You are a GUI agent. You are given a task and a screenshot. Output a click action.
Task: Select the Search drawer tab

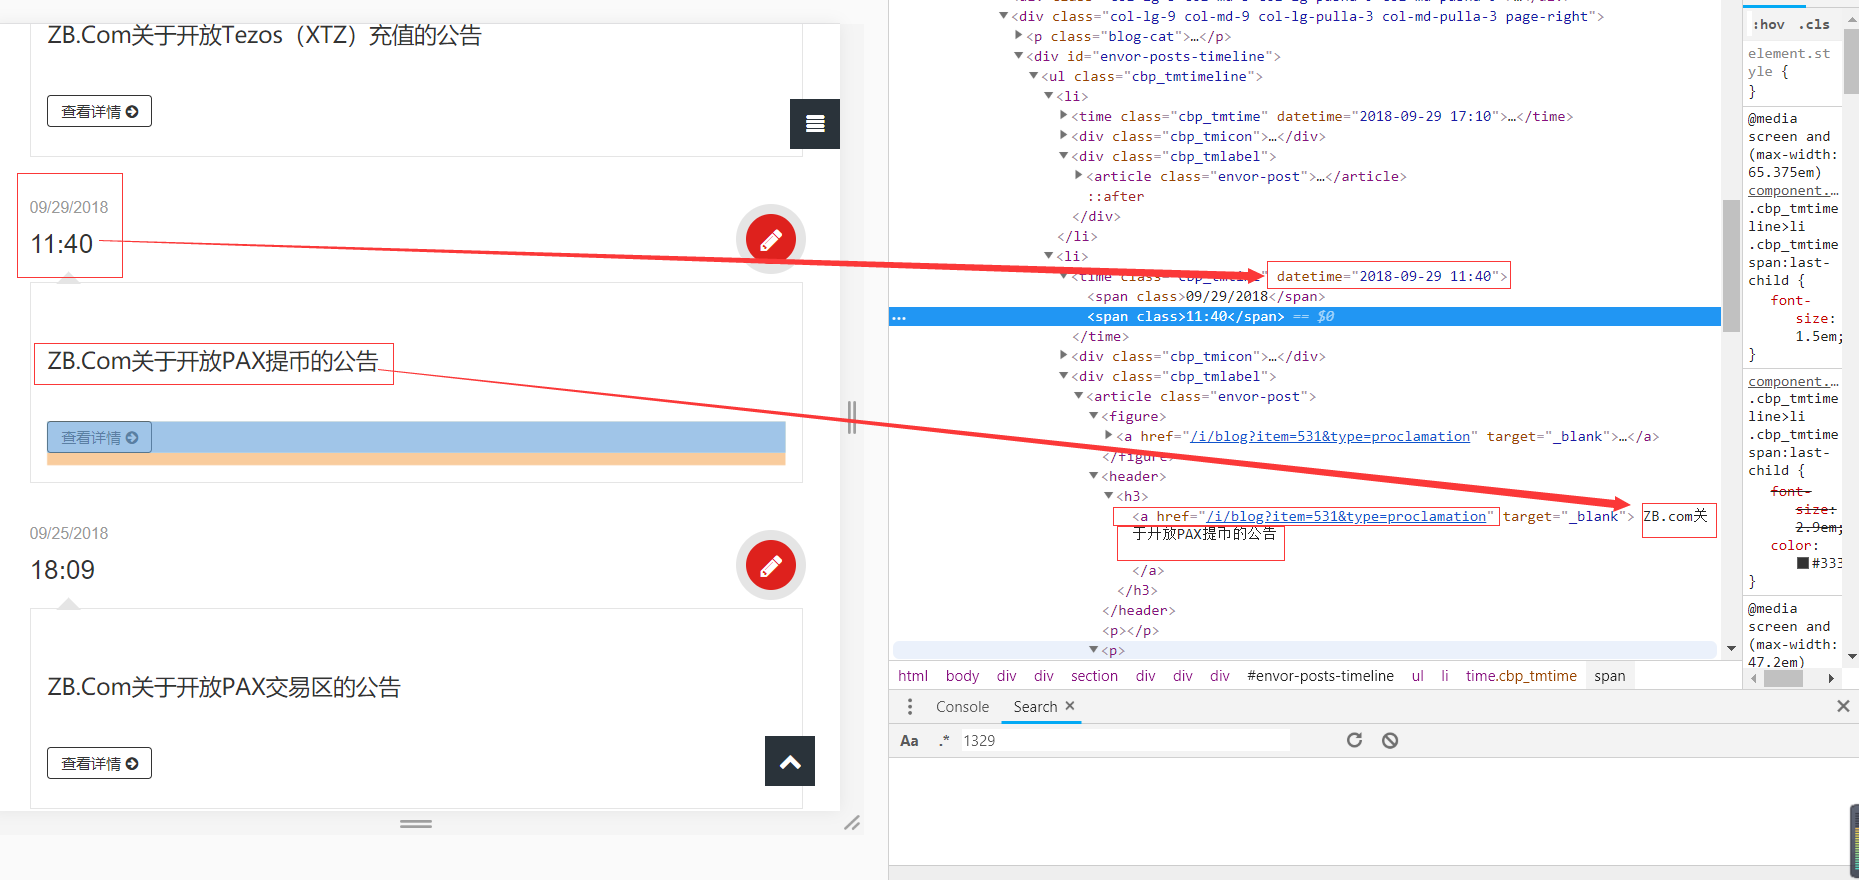pos(1035,707)
